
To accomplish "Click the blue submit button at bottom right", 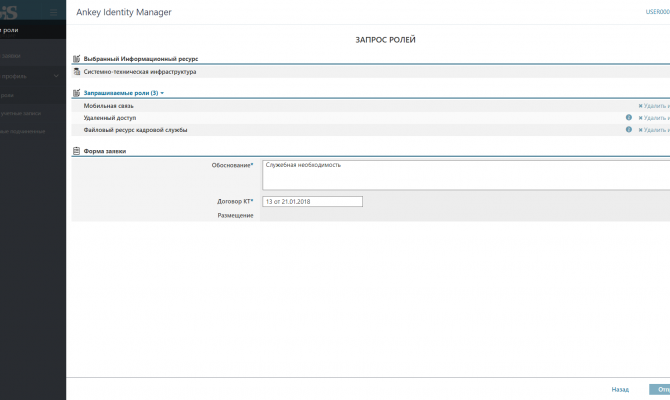I will point(660,389).
